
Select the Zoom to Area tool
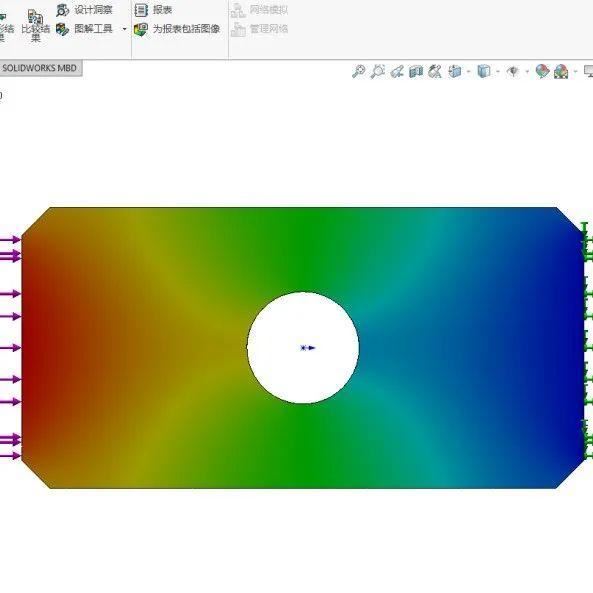[377, 71]
